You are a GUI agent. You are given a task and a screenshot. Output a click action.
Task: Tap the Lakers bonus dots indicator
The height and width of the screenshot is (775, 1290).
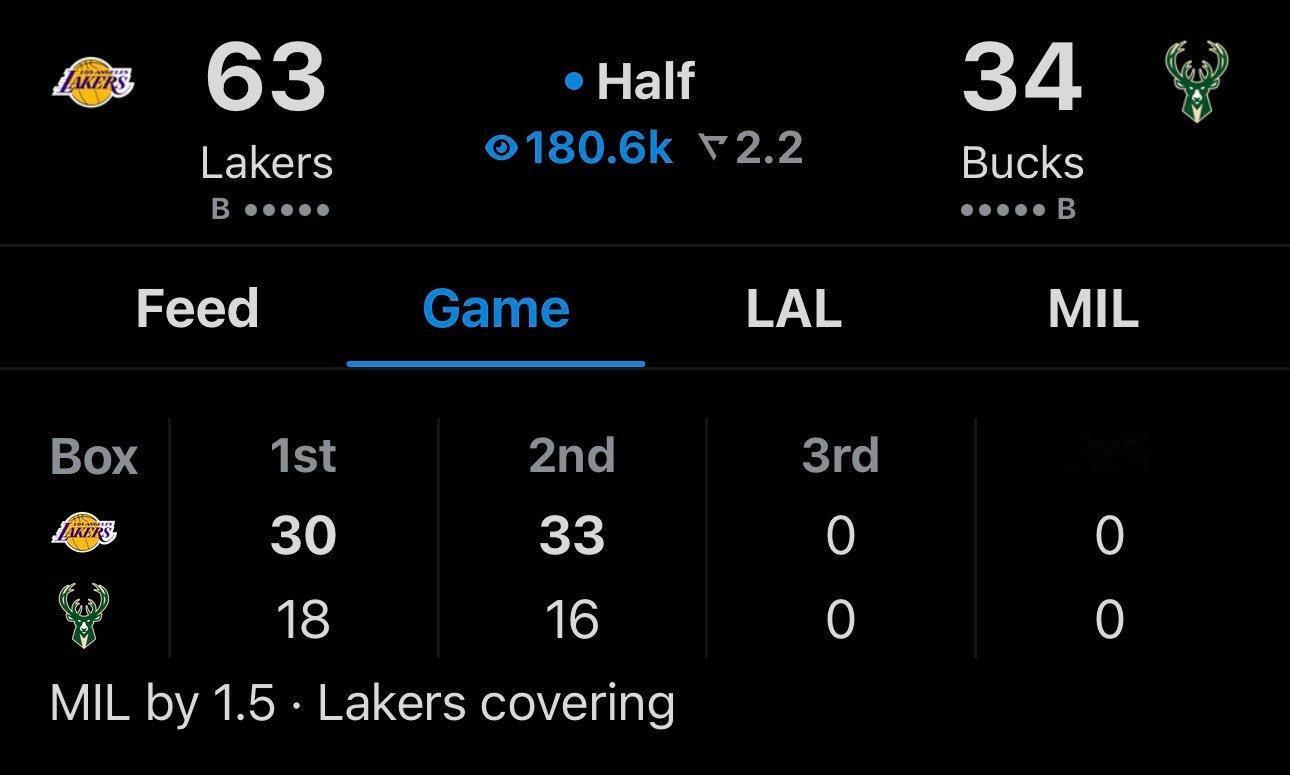(x=286, y=210)
